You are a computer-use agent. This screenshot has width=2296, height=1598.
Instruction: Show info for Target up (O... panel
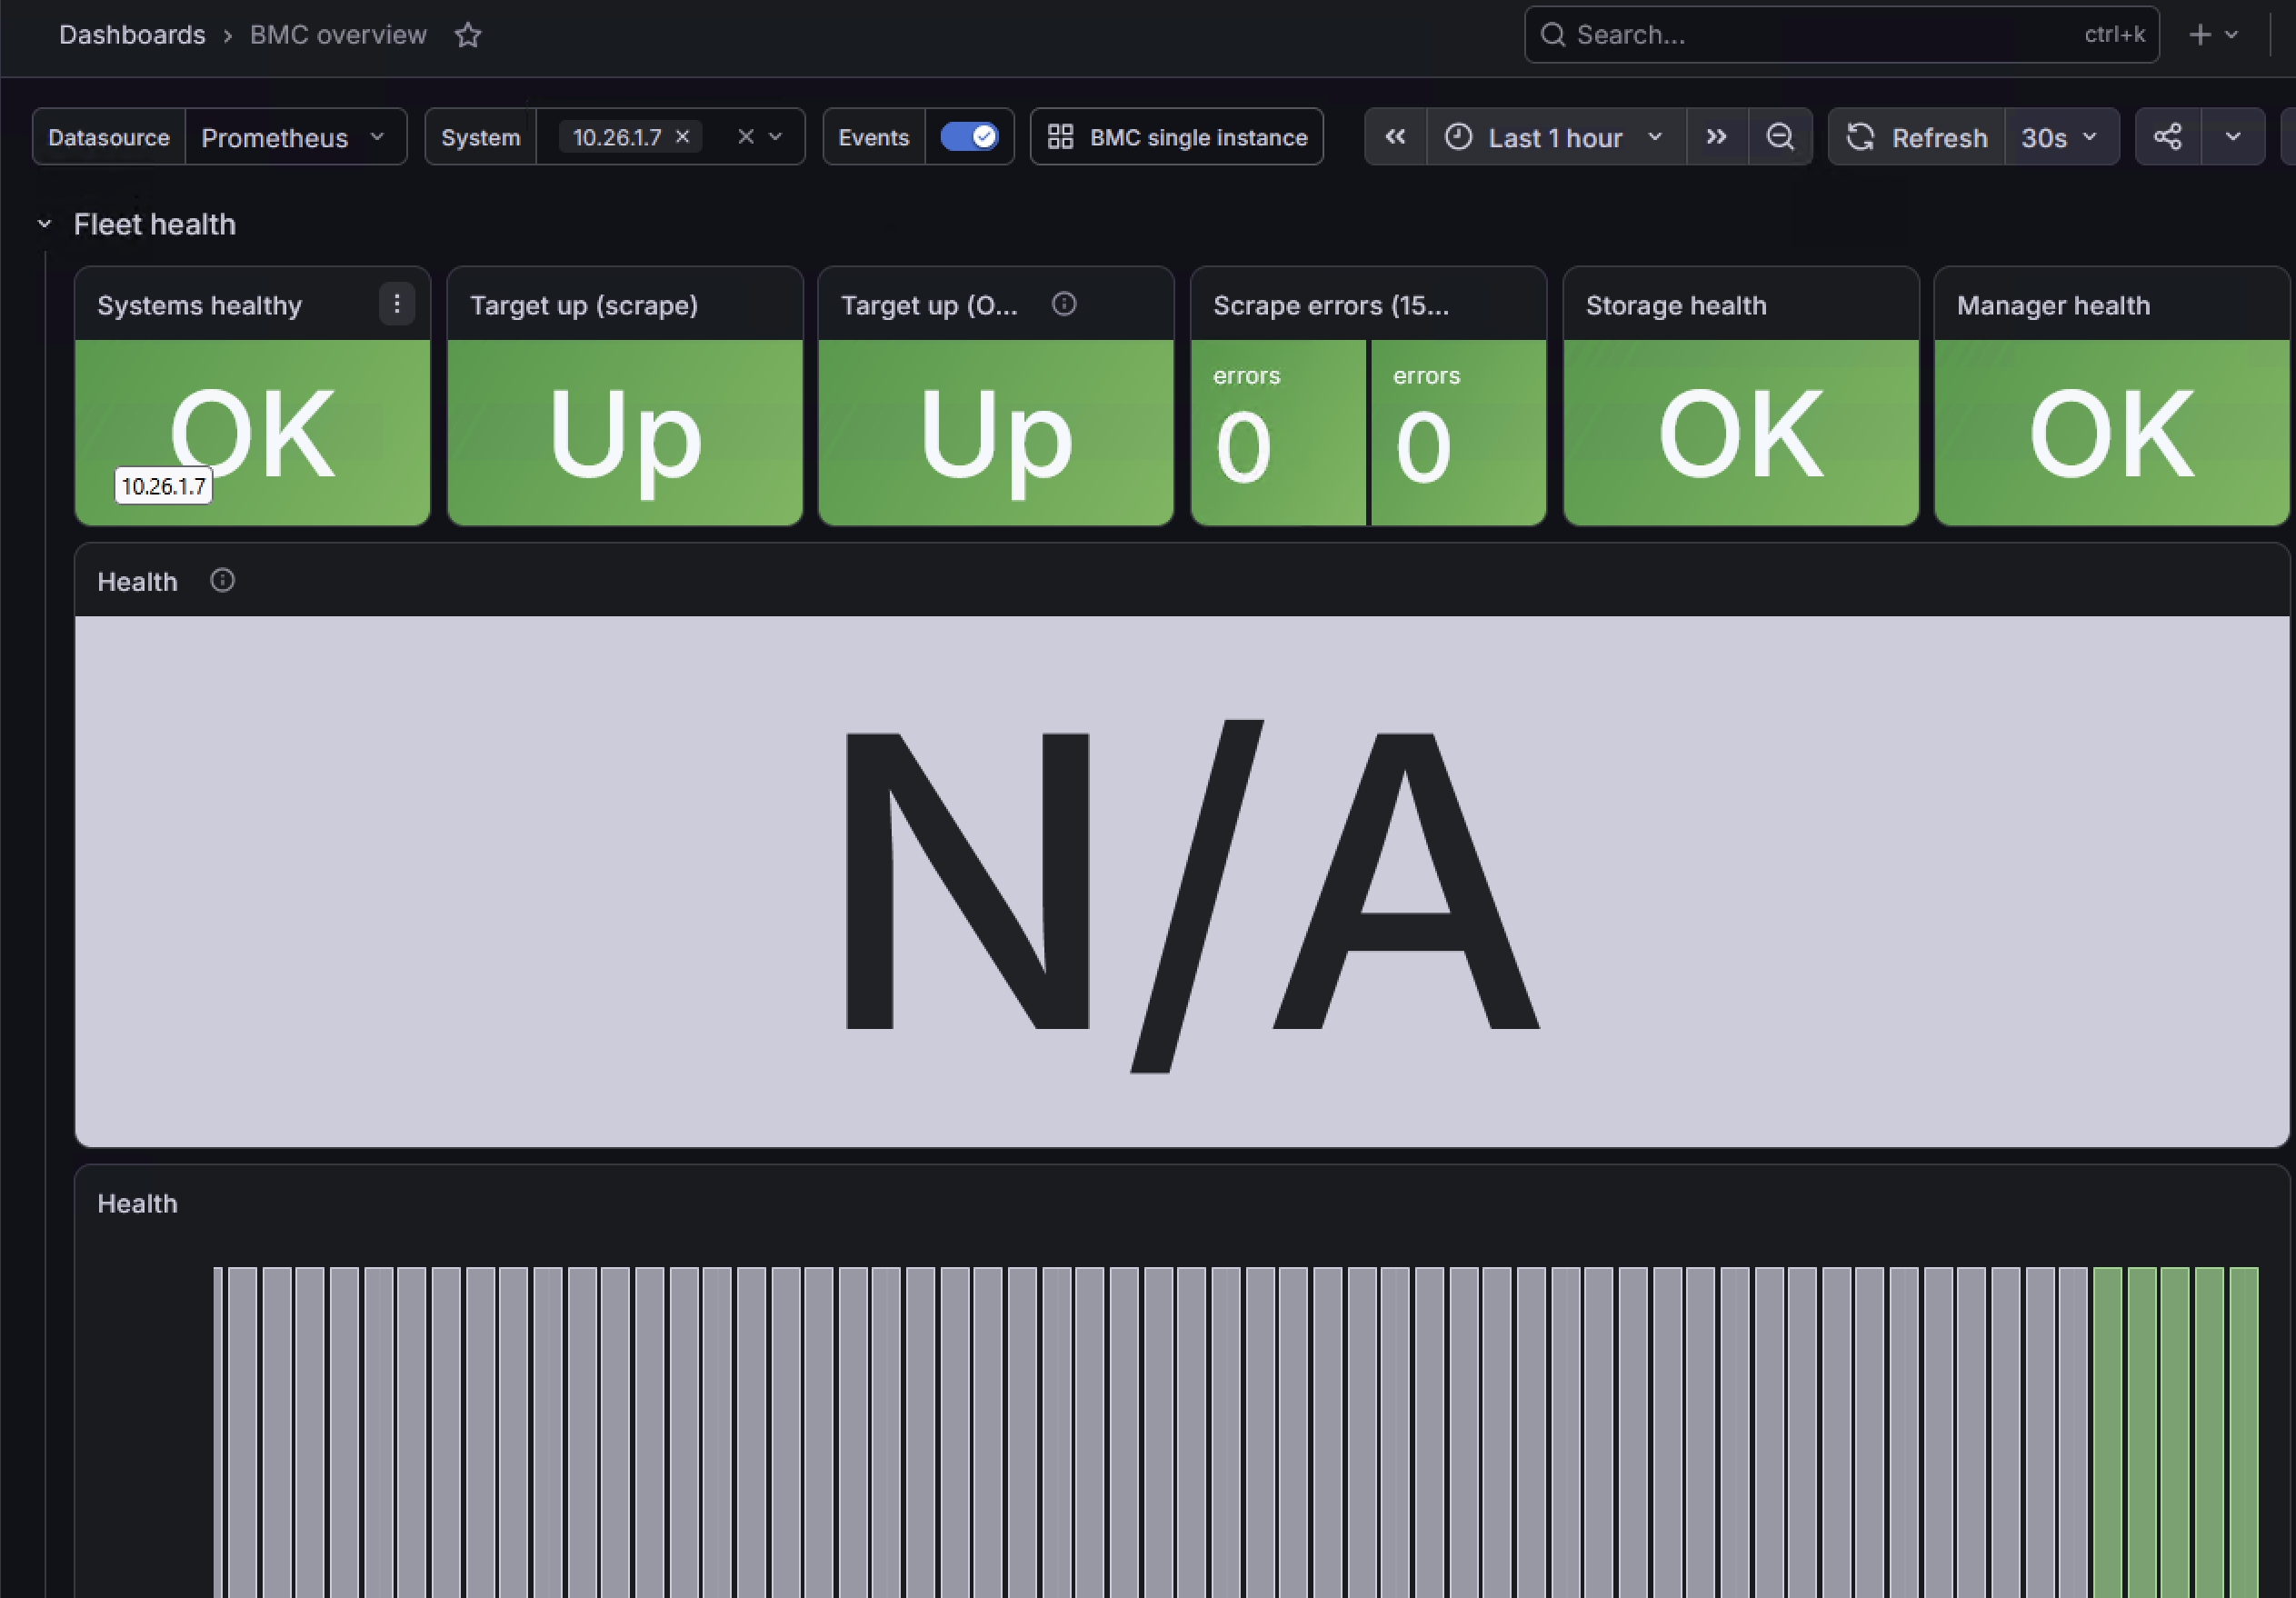point(1064,304)
